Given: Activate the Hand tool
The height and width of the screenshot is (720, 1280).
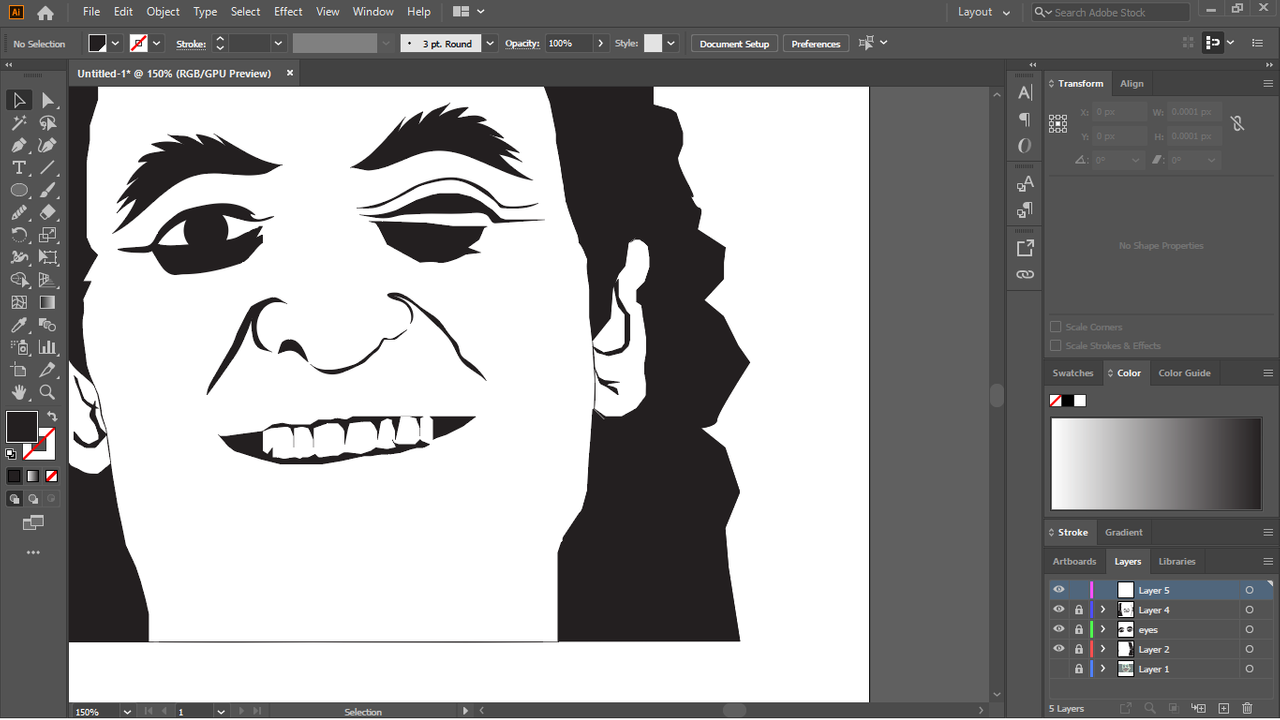Looking at the screenshot, I should [x=19, y=392].
